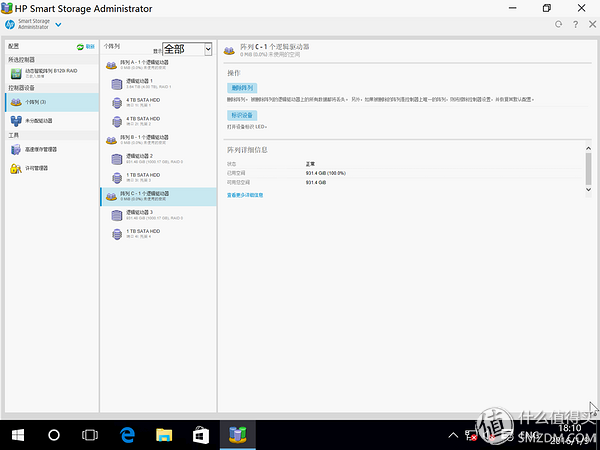Select the 个阵列 (3) arrays item

[52, 102]
